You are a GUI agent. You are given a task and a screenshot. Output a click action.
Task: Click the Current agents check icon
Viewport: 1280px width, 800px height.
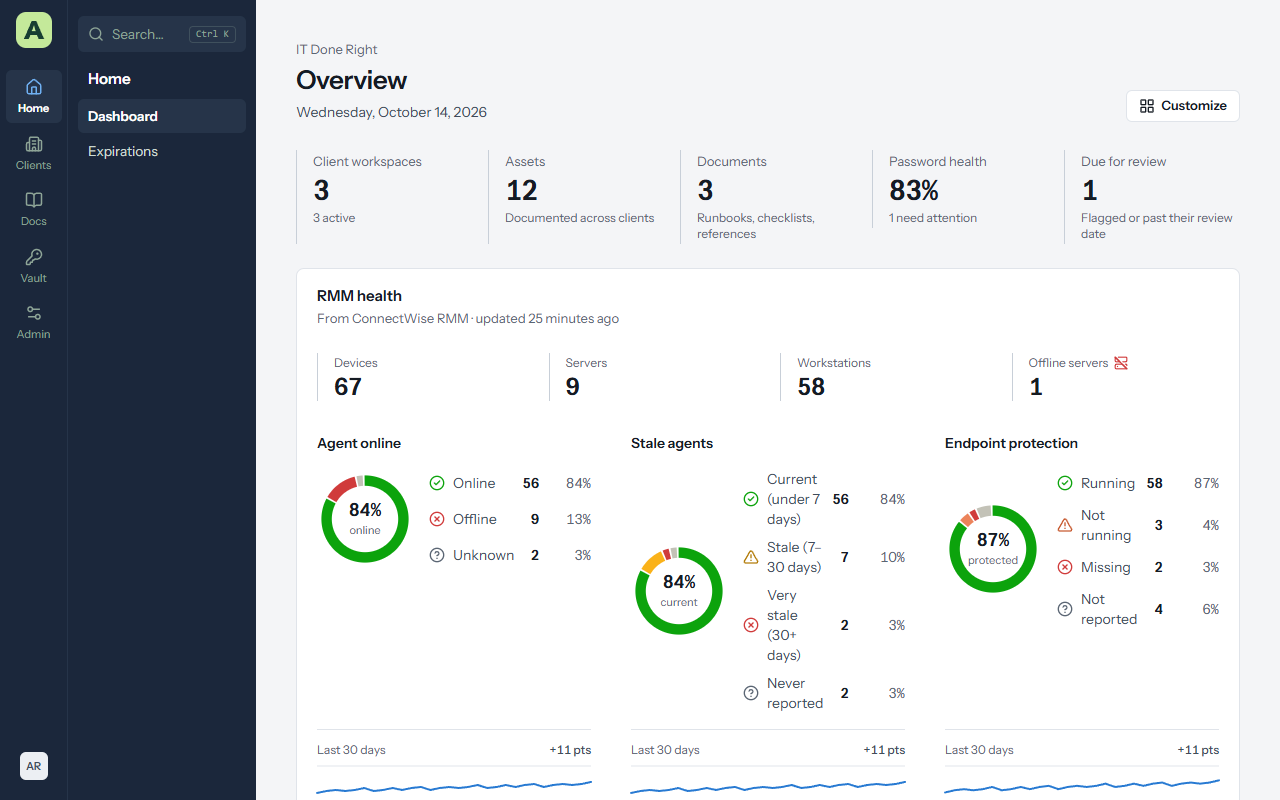751,499
